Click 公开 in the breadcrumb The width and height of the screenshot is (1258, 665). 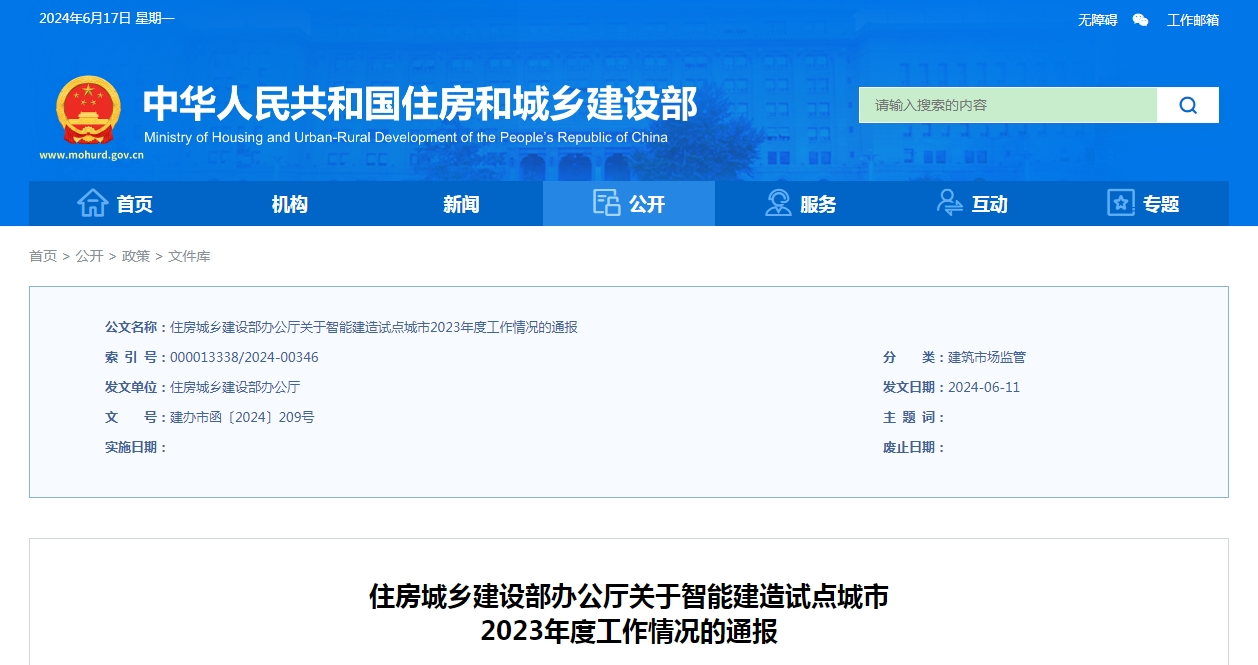[x=89, y=256]
